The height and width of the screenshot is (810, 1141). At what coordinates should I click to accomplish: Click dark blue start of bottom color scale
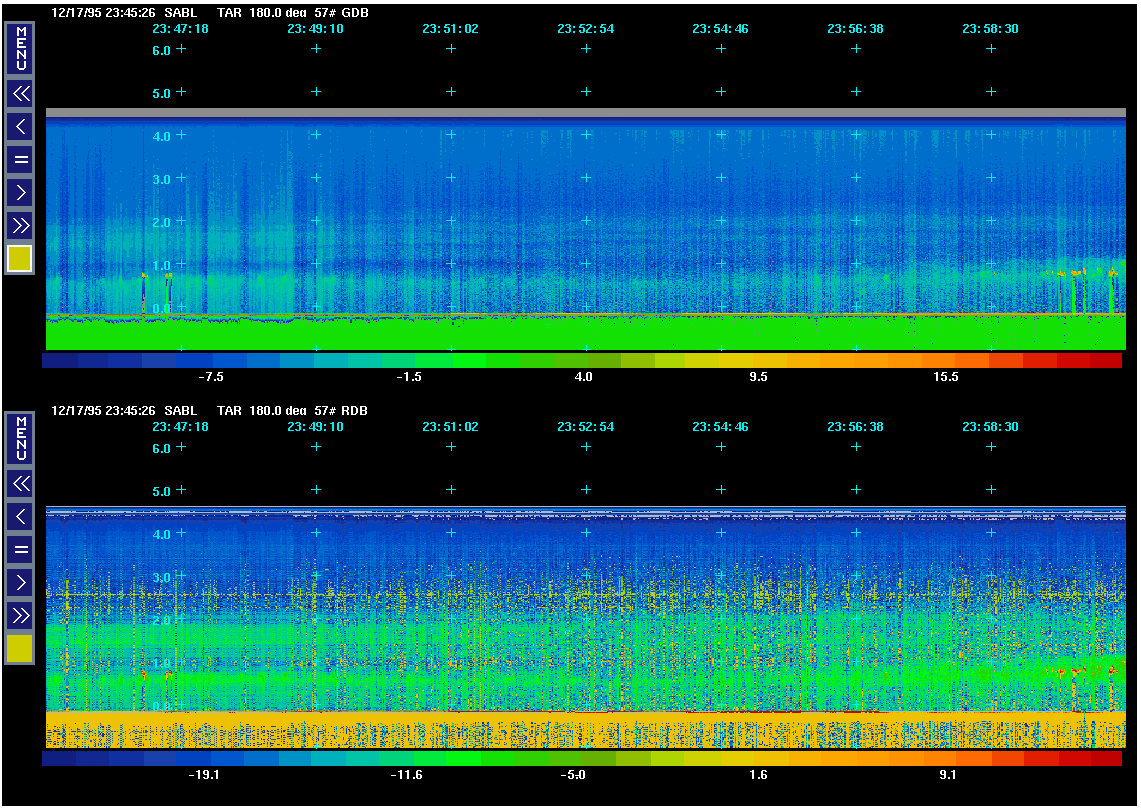[x=58, y=758]
